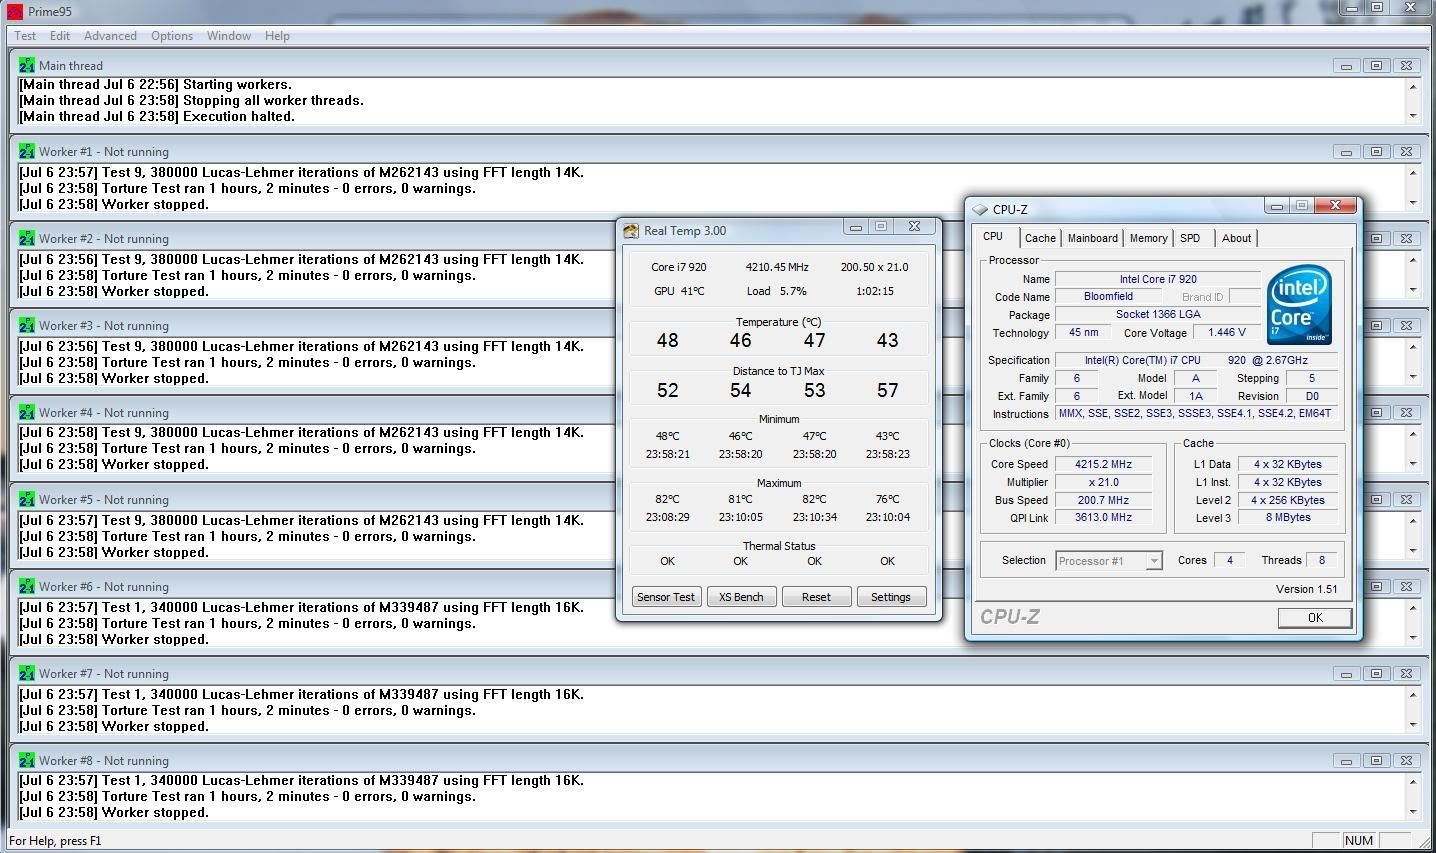Open the Processor #1 selection dropdown

tap(1109, 561)
